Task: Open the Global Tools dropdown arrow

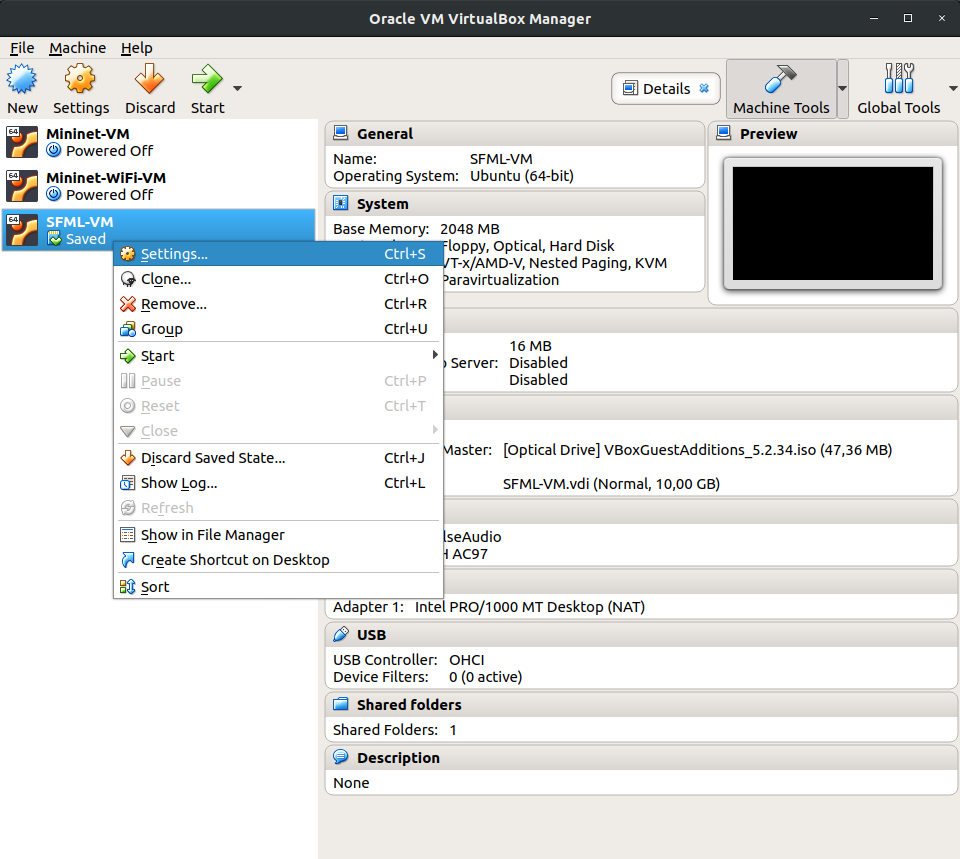Action: [x=951, y=88]
